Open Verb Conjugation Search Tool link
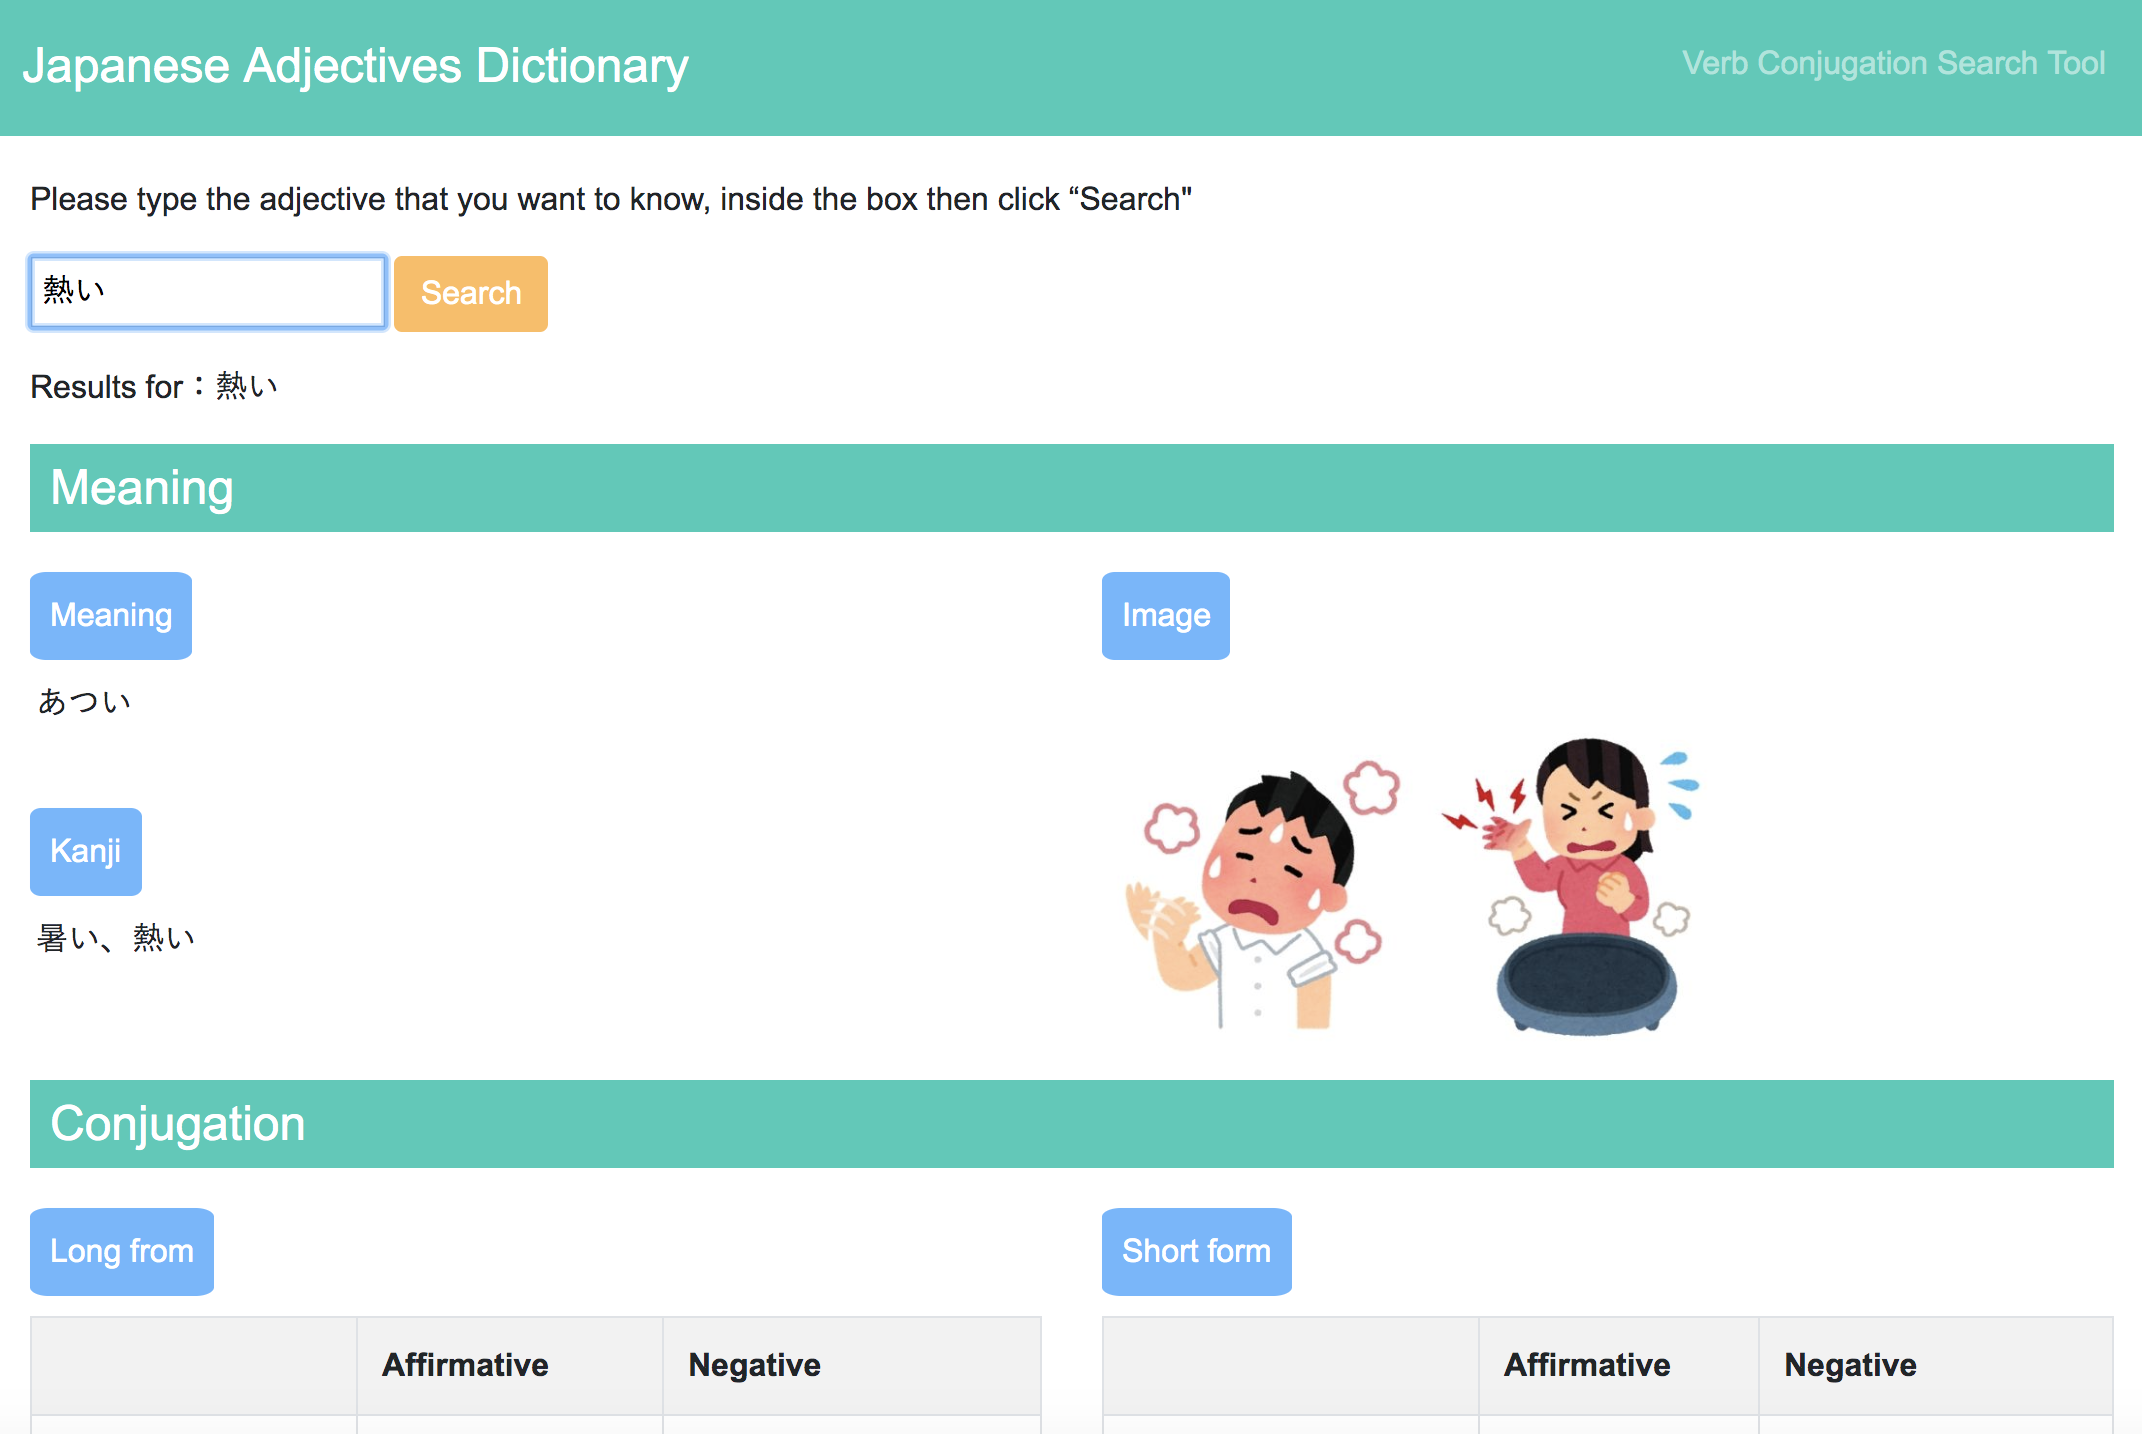This screenshot has height=1434, width=2142. click(x=1893, y=63)
